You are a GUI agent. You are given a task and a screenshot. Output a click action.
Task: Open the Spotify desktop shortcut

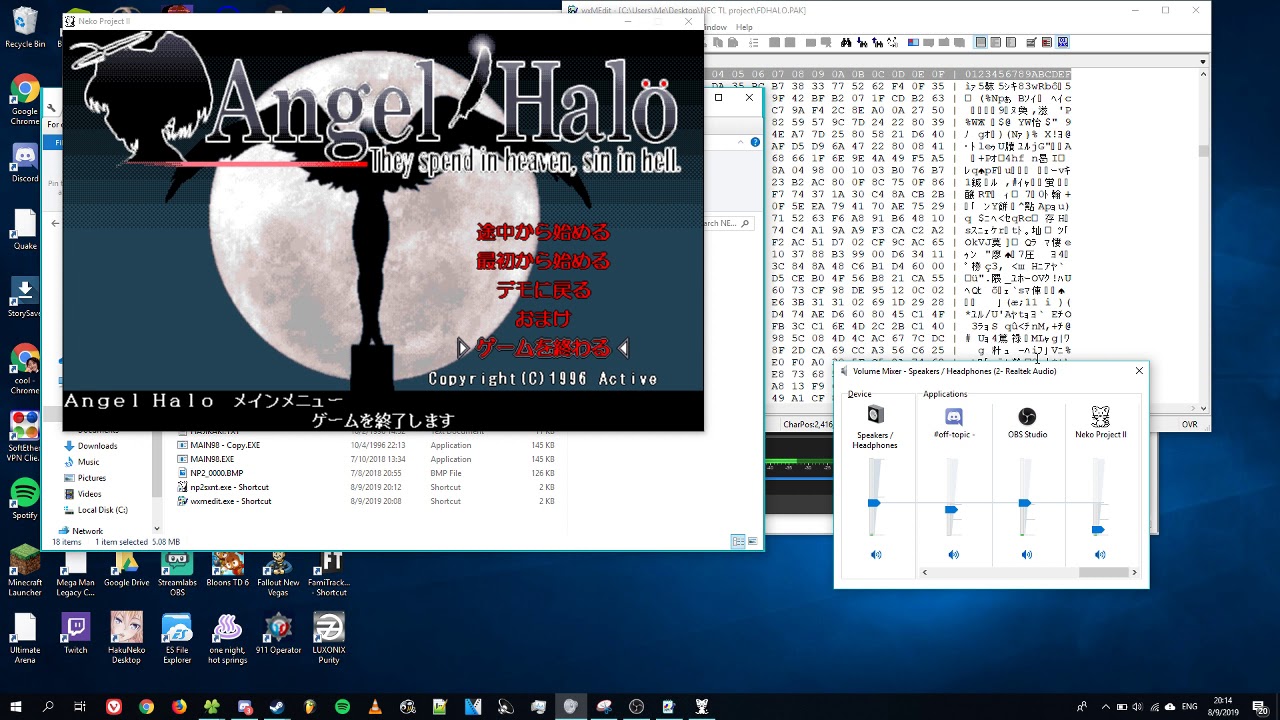tap(25, 498)
